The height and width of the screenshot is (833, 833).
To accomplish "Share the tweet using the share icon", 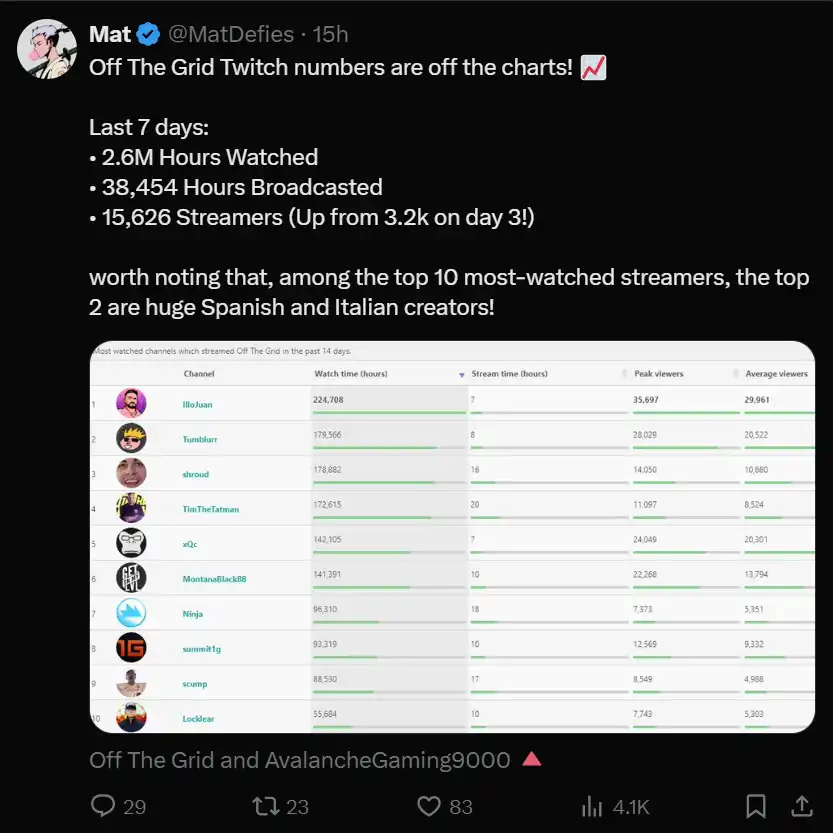I will tap(801, 805).
